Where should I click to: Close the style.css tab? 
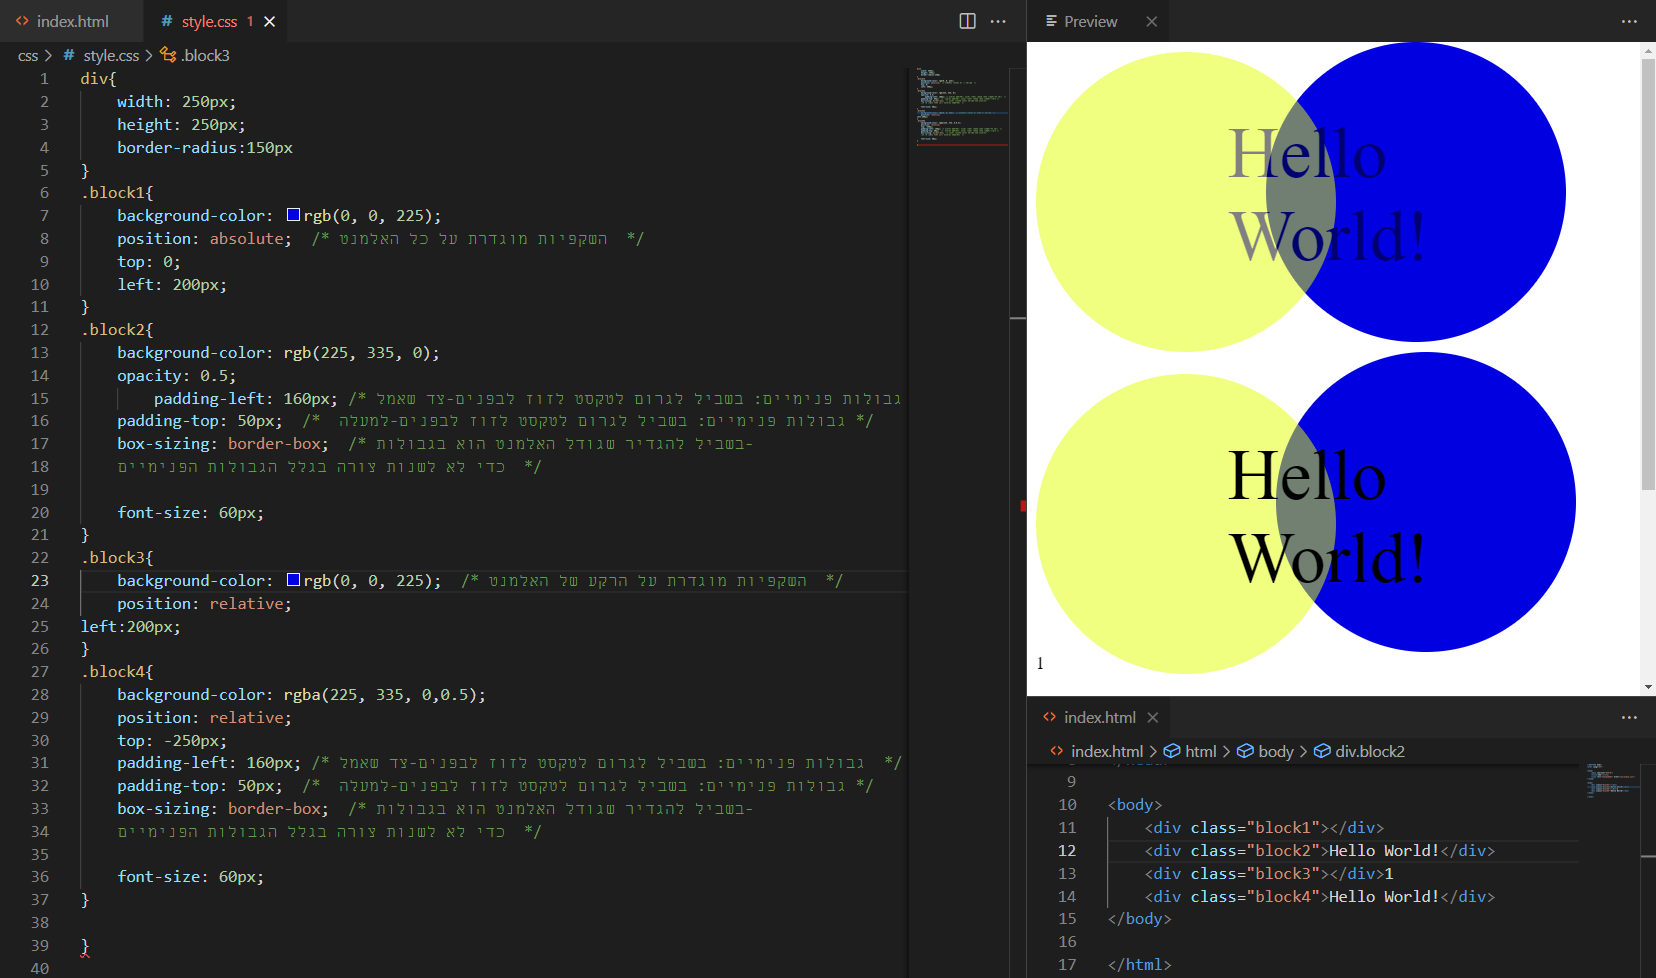(269, 21)
